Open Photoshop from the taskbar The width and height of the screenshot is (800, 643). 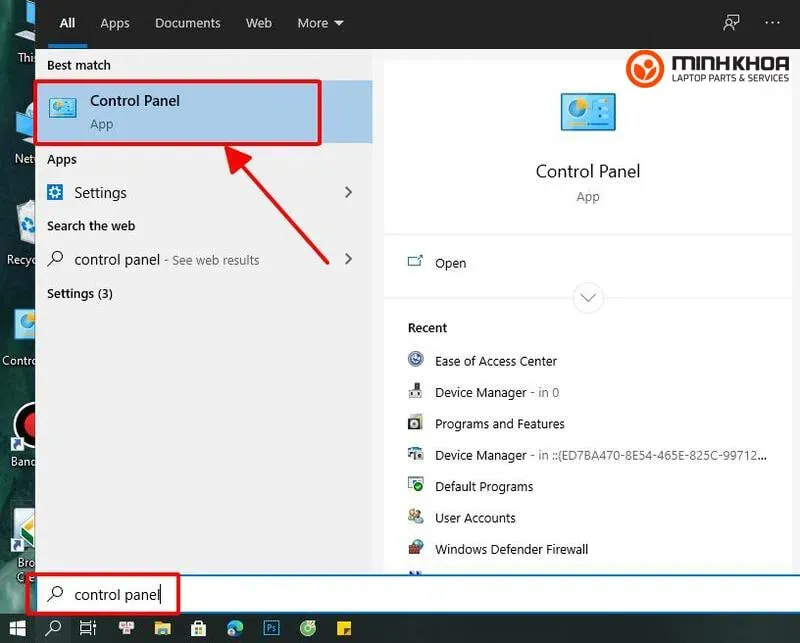[x=271, y=628]
